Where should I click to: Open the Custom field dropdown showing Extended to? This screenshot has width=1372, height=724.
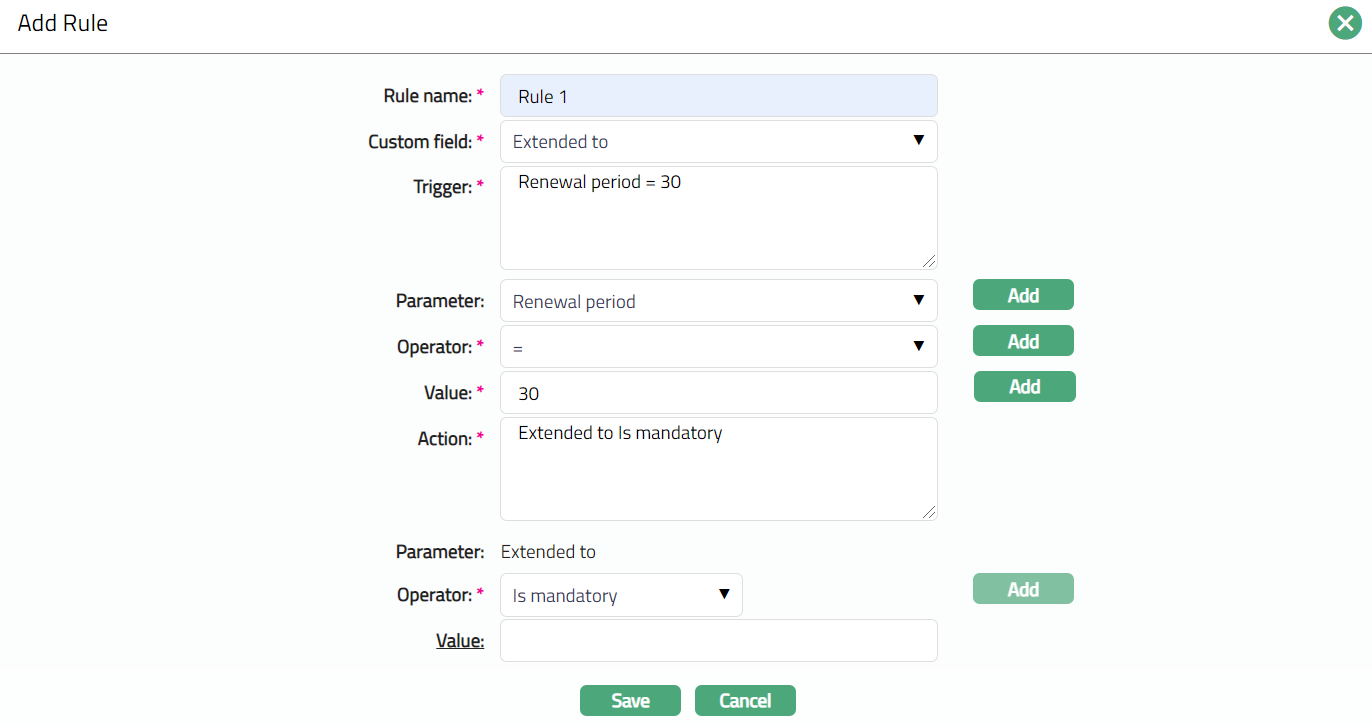(718, 142)
